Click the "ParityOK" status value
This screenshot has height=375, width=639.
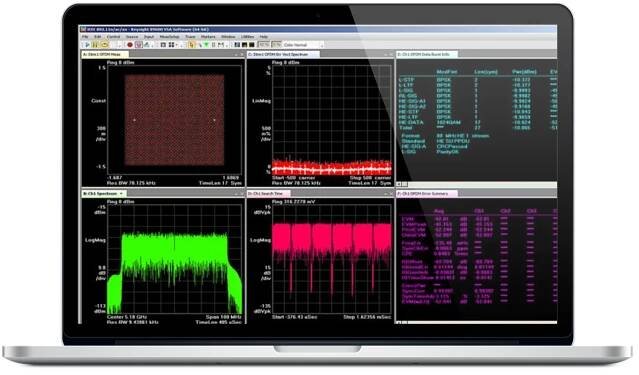pos(447,151)
